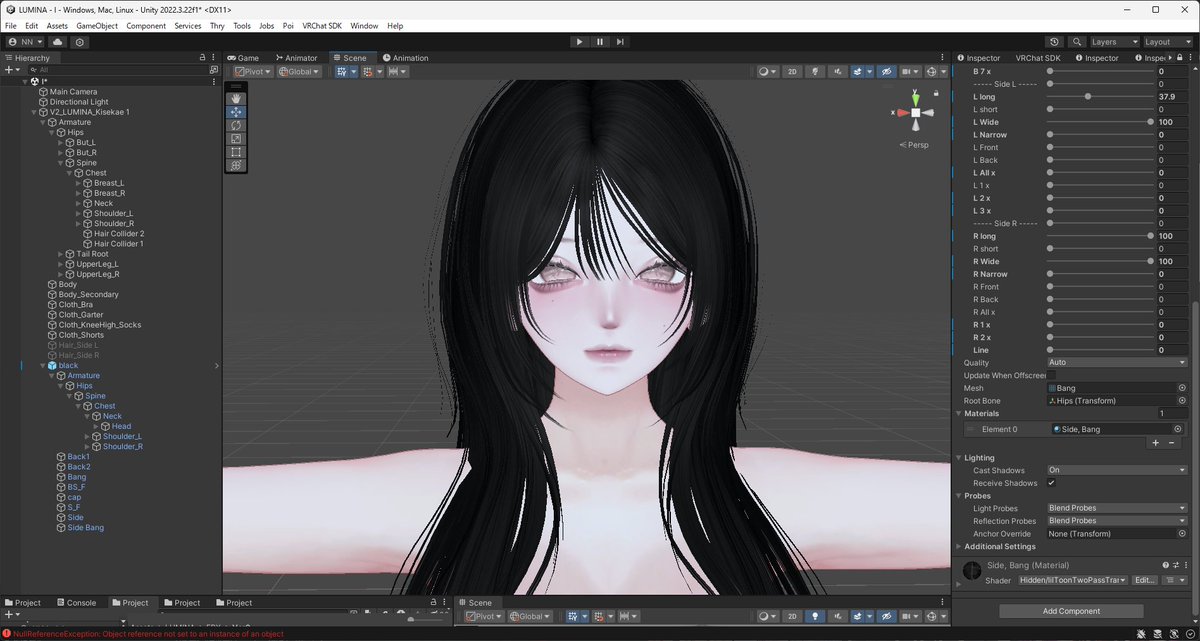Open the Layers dropdown
Screen dimensions: 1200x641
tap(1115, 42)
